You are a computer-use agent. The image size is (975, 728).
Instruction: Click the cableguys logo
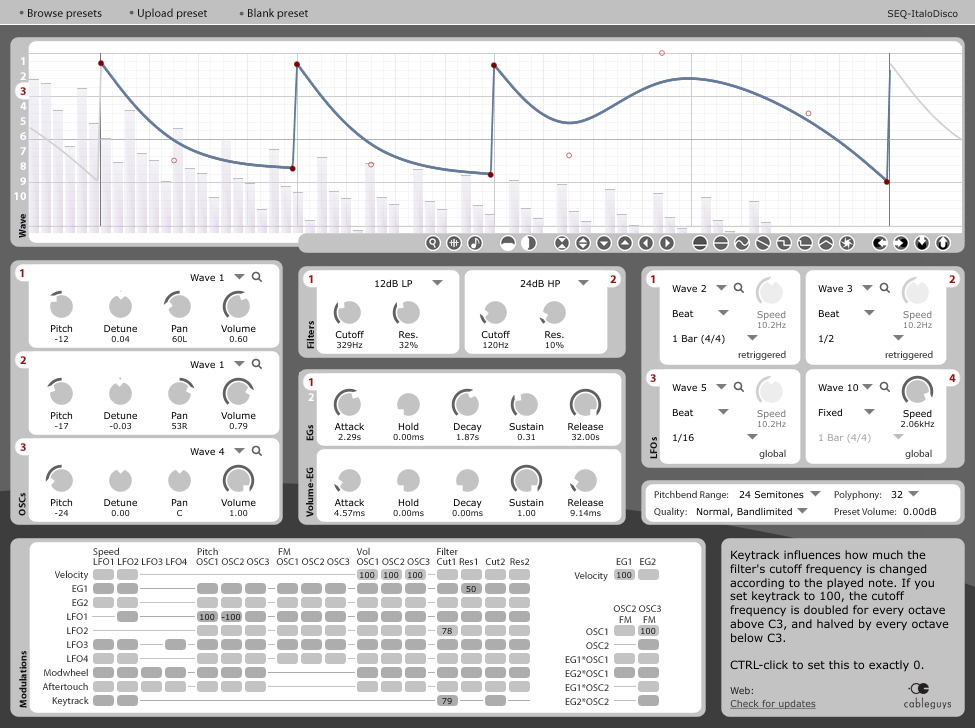coord(927,696)
